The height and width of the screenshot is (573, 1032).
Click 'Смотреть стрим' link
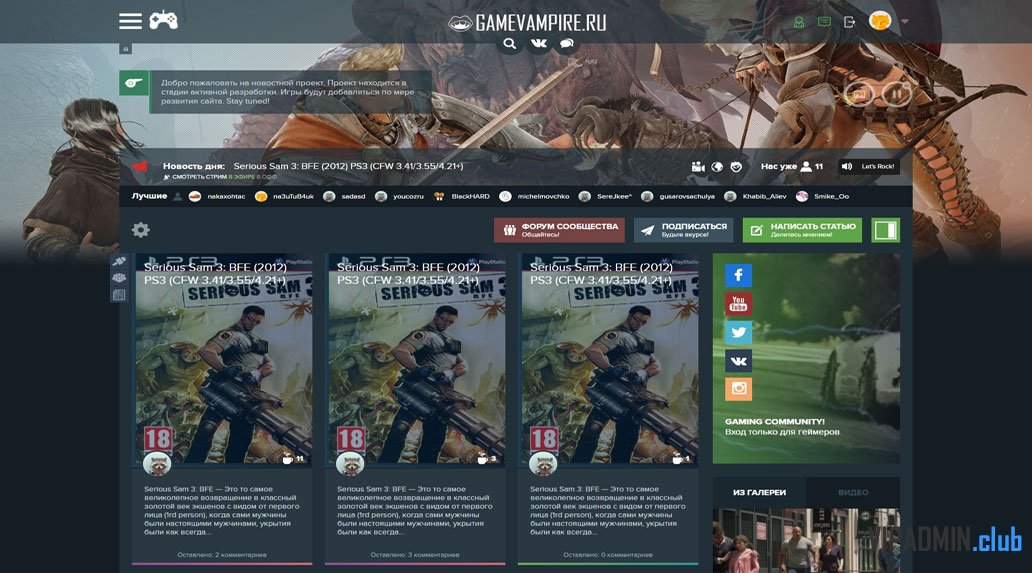tap(199, 177)
